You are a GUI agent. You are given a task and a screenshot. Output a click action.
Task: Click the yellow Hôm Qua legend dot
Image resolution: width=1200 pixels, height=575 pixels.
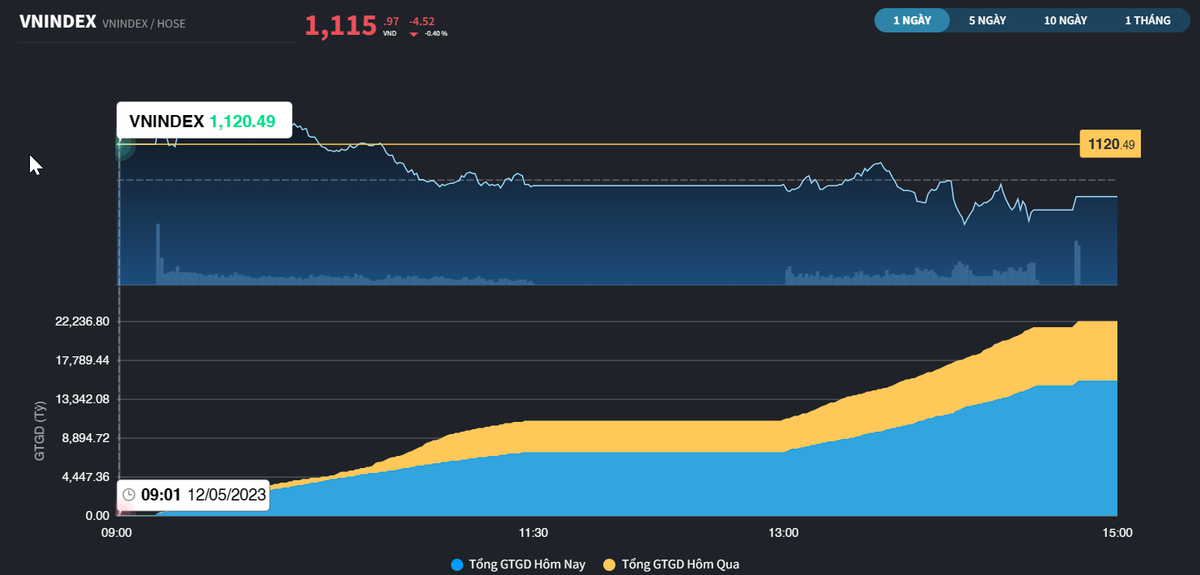coord(609,565)
